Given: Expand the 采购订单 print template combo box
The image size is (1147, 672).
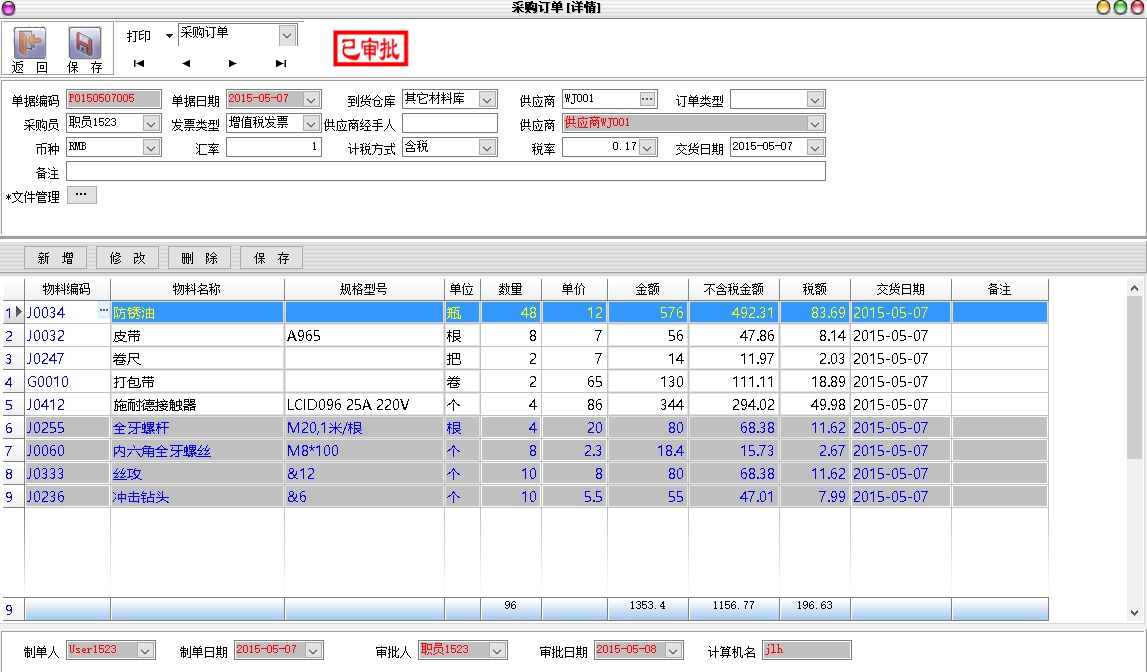Looking at the screenshot, I should click(x=287, y=34).
